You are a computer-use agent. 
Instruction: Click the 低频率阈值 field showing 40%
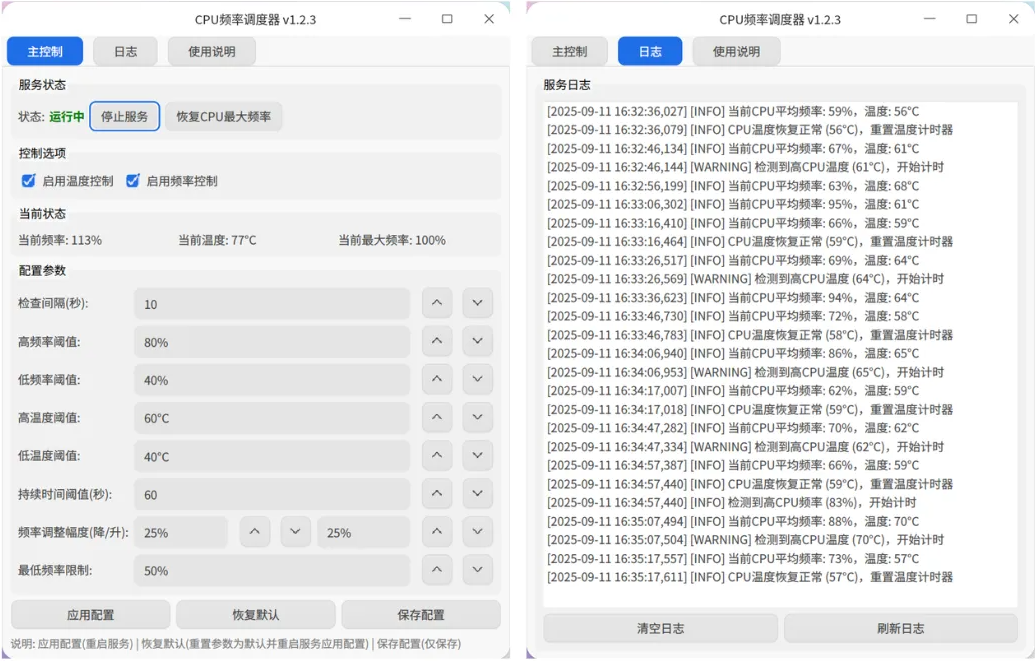click(272, 380)
